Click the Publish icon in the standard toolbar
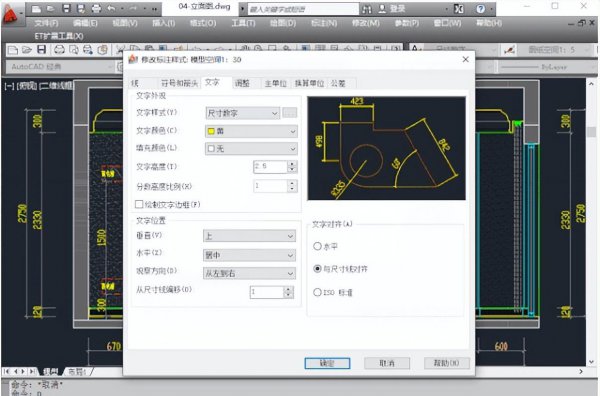600x396 pixels. coord(88,49)
